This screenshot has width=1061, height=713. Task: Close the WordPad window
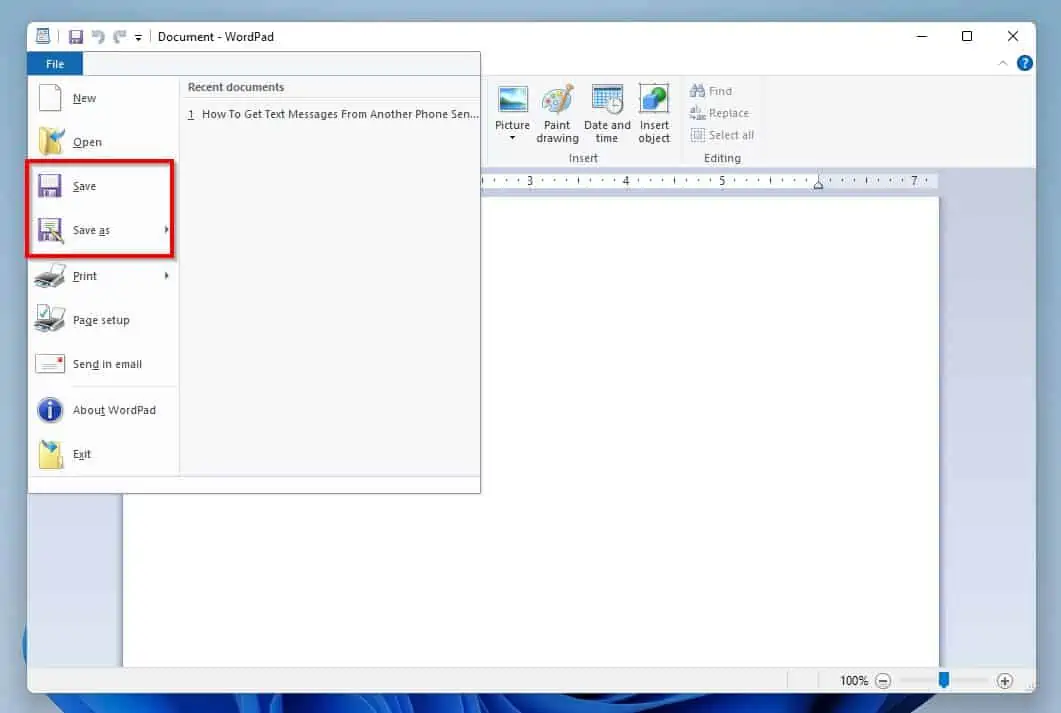[x=1012, y=37]
